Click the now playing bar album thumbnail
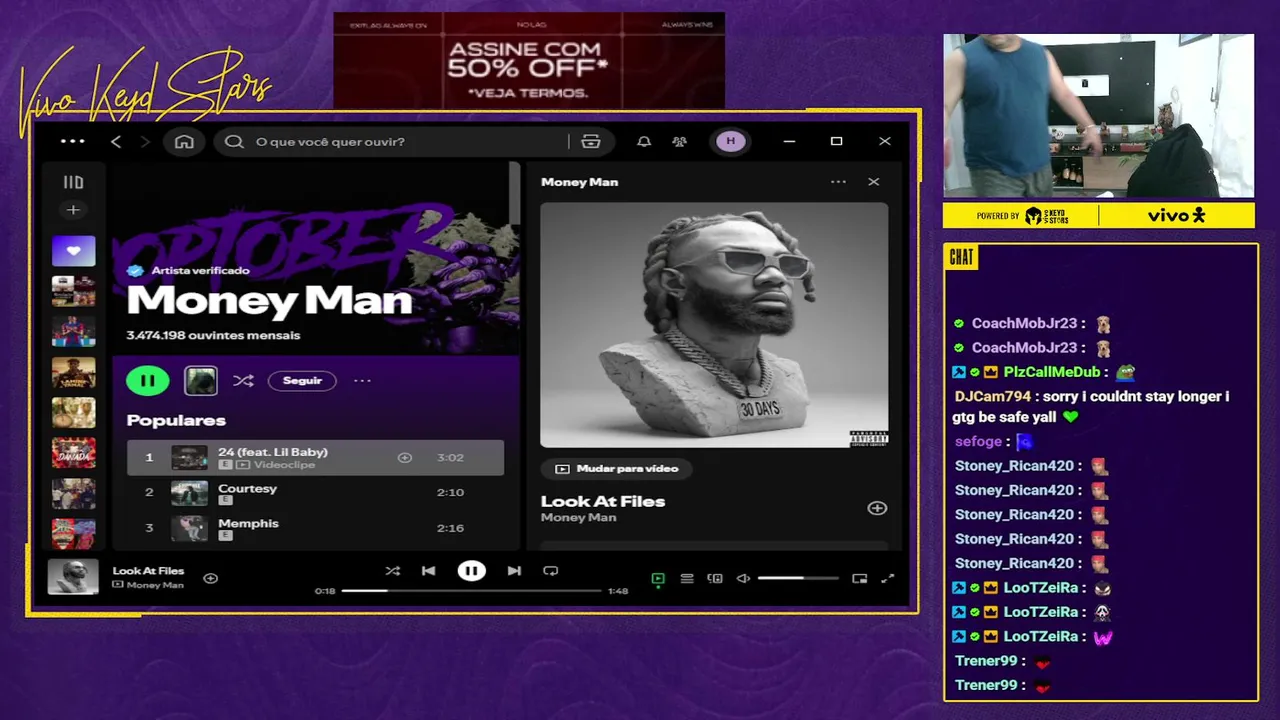The width and height of the screenshot is (1280, 720). point(74,578)
